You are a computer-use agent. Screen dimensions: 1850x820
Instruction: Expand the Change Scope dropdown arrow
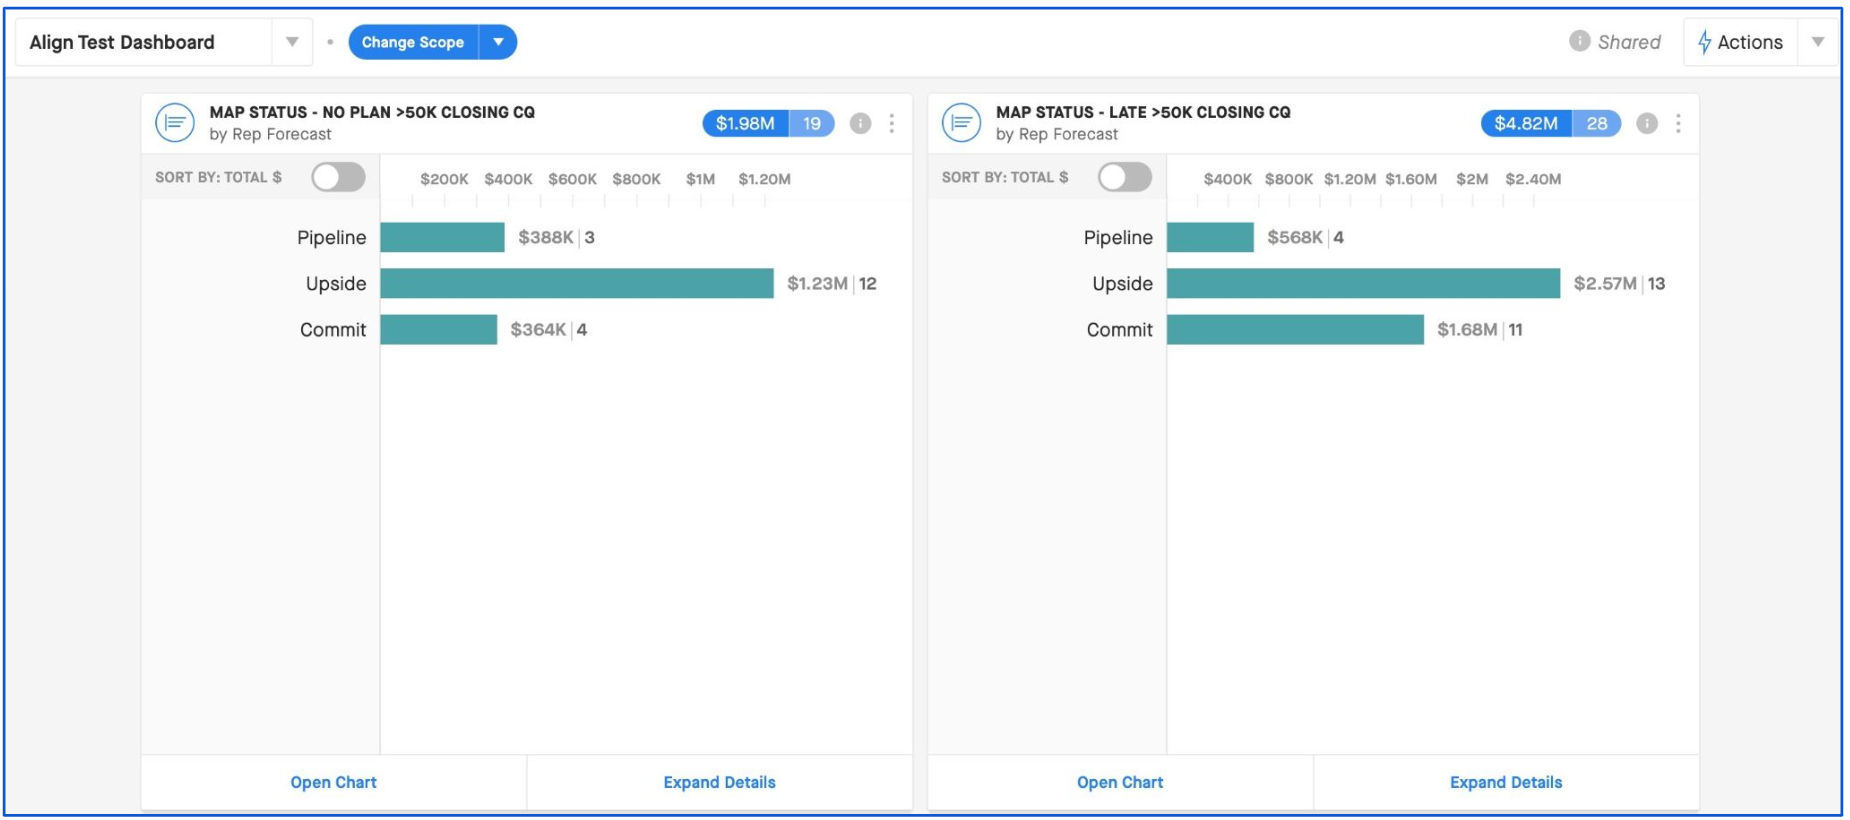point(498,42)
